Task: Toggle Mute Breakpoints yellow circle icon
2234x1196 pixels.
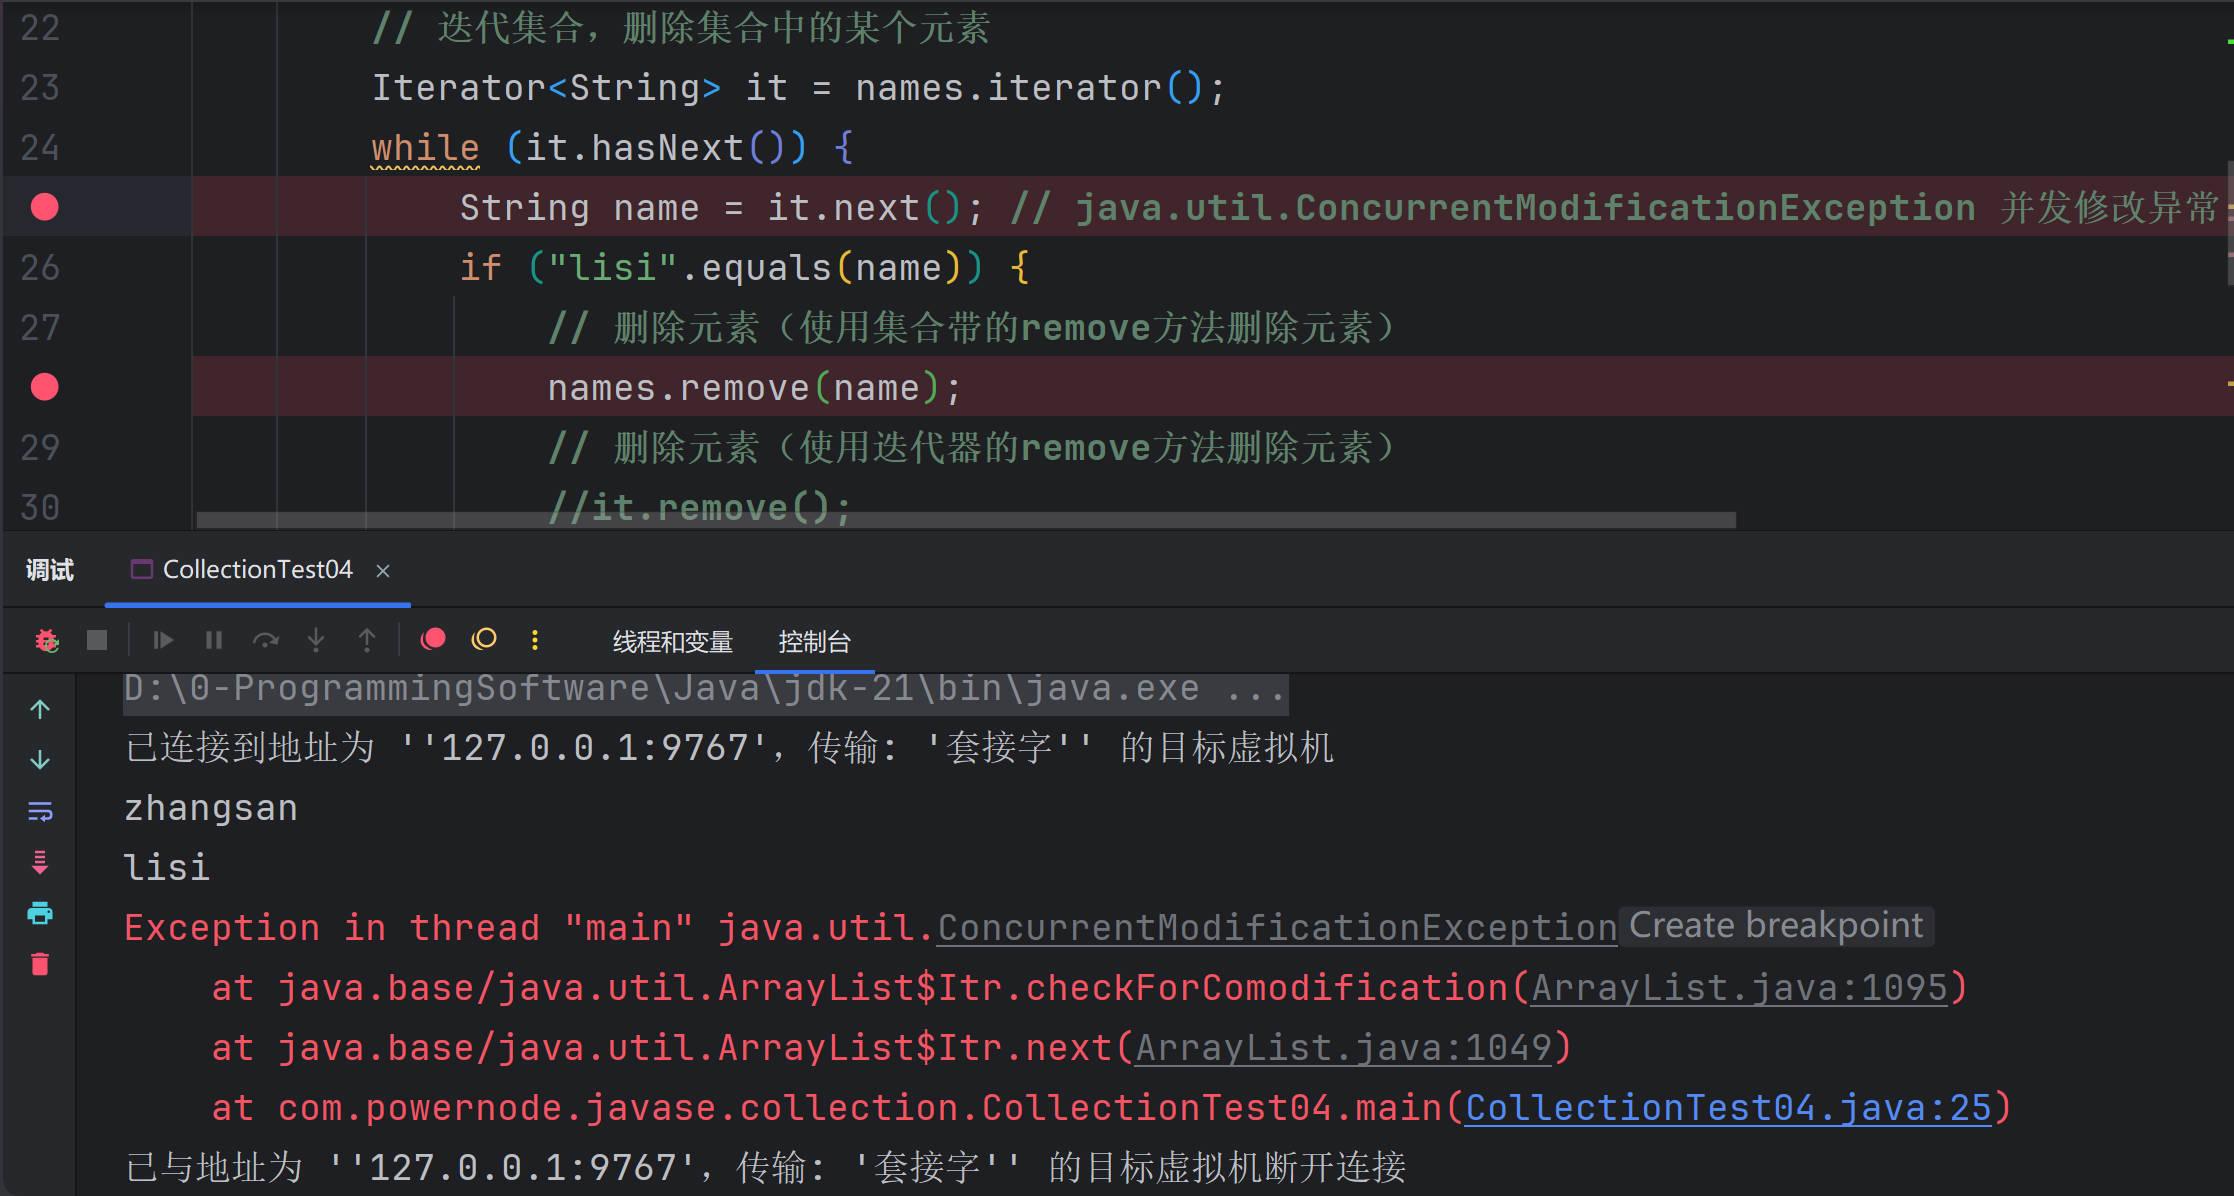Action: 484,640
